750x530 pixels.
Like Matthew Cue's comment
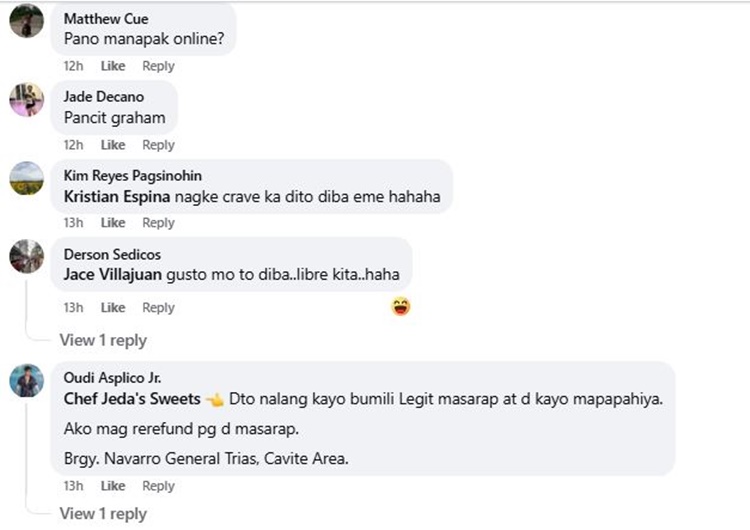pyautogui.click(x=113, y=66)
